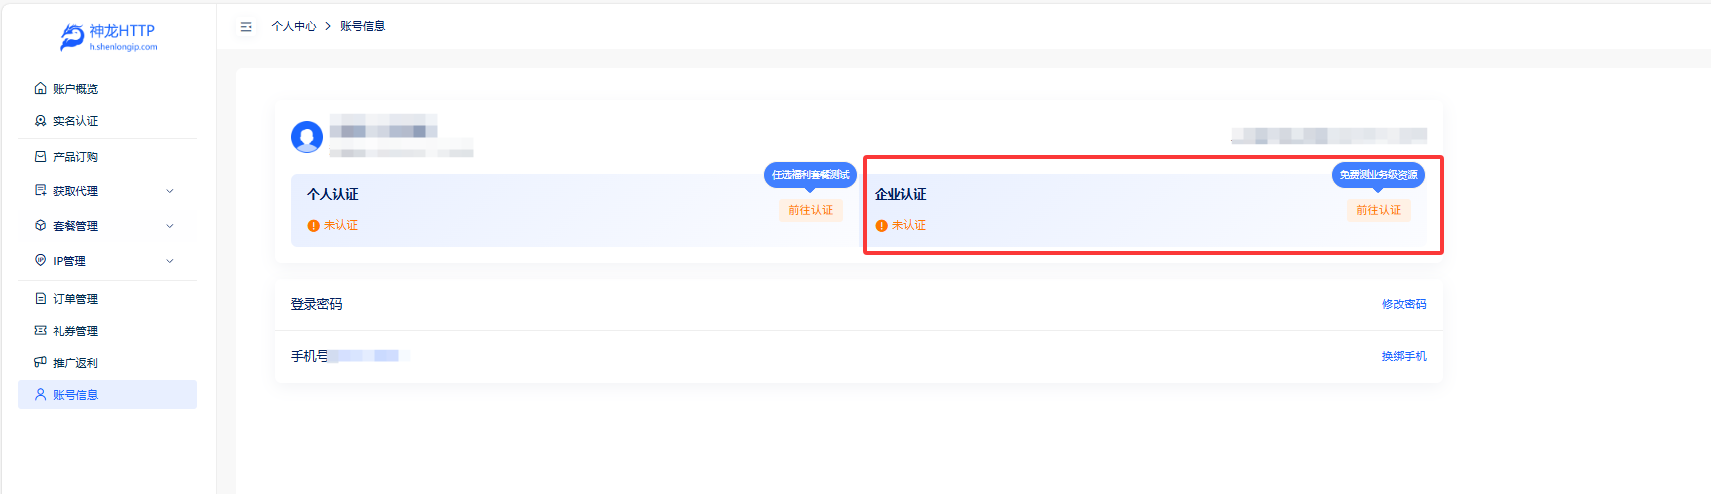The height and width of the screenshot is (494, 1711).
Task: Click the 产品订购 icon
Action: (x=41, y=157)
